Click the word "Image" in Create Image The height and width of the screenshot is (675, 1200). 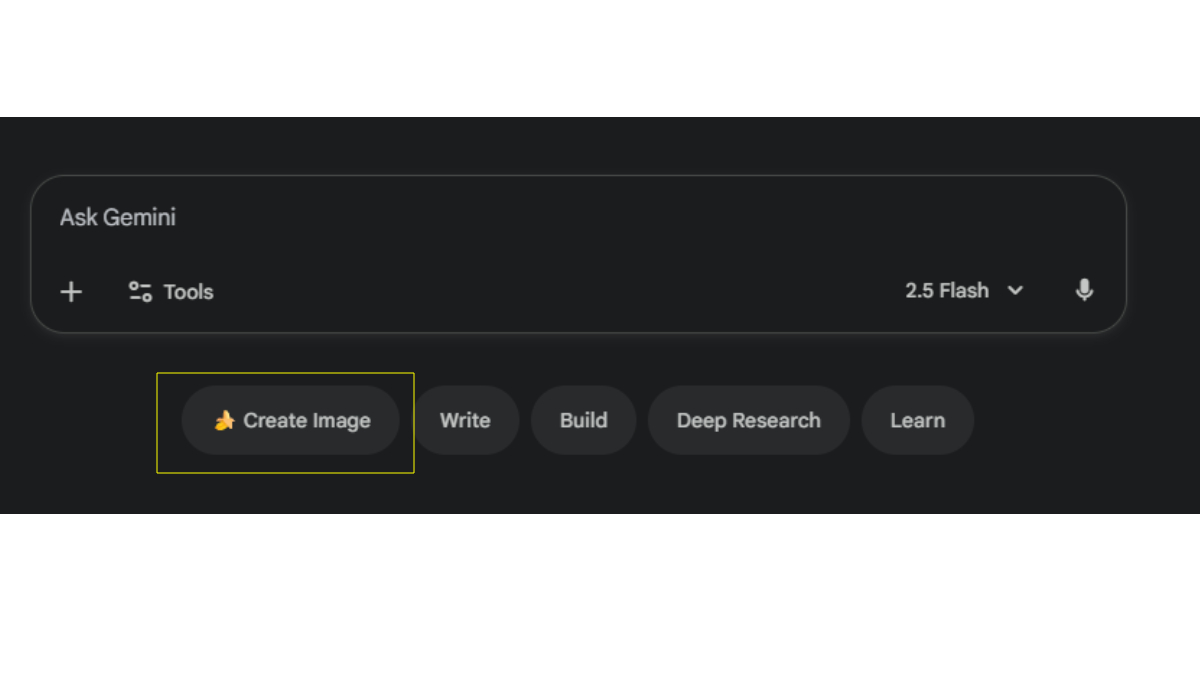click(340, 421)
